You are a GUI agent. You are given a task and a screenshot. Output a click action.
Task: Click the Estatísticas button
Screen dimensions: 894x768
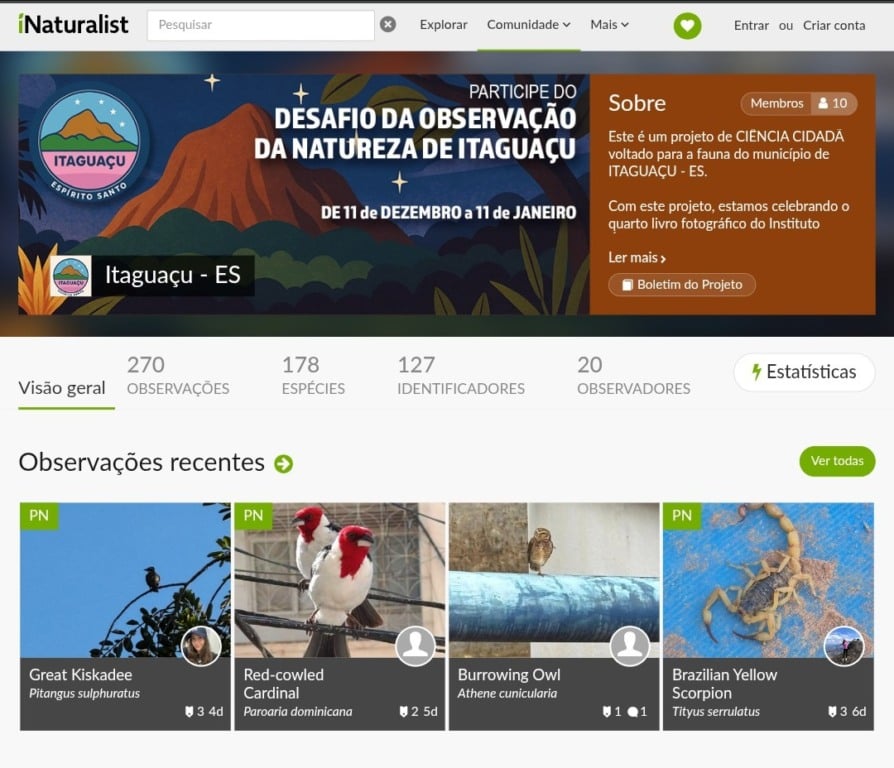(804, 372)
